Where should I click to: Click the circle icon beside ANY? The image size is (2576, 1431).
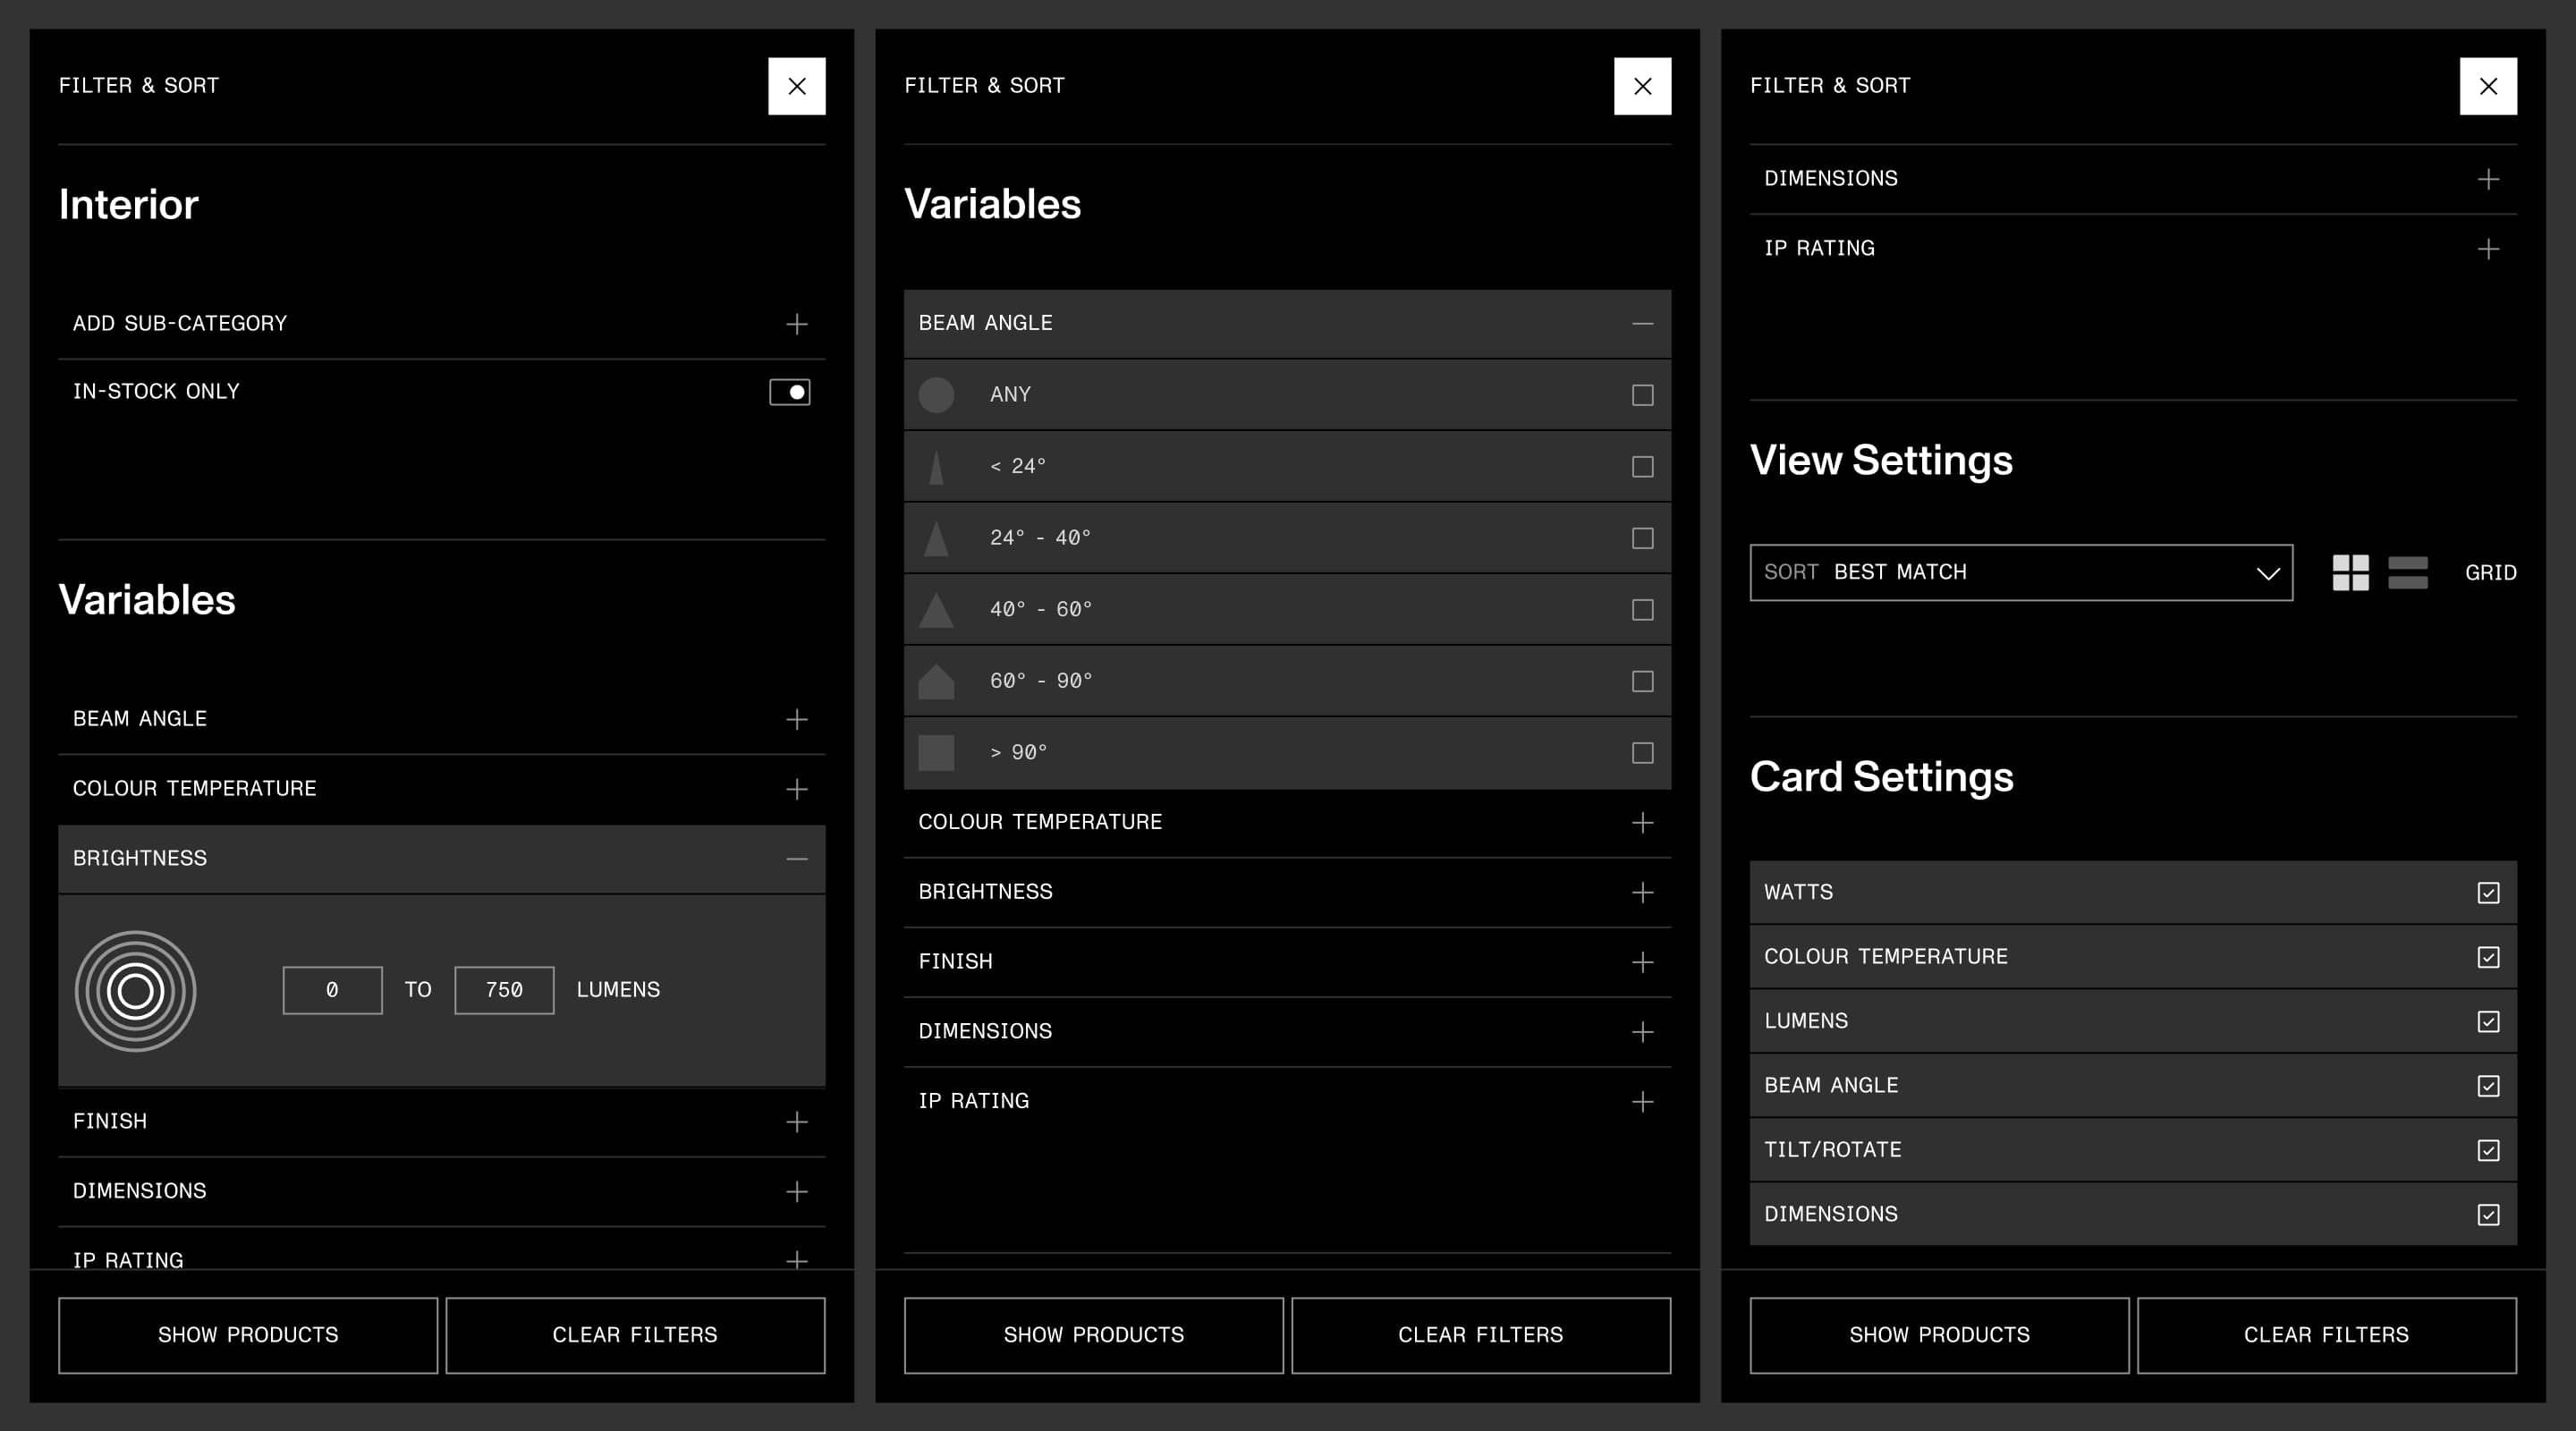[x=936, y=395]
